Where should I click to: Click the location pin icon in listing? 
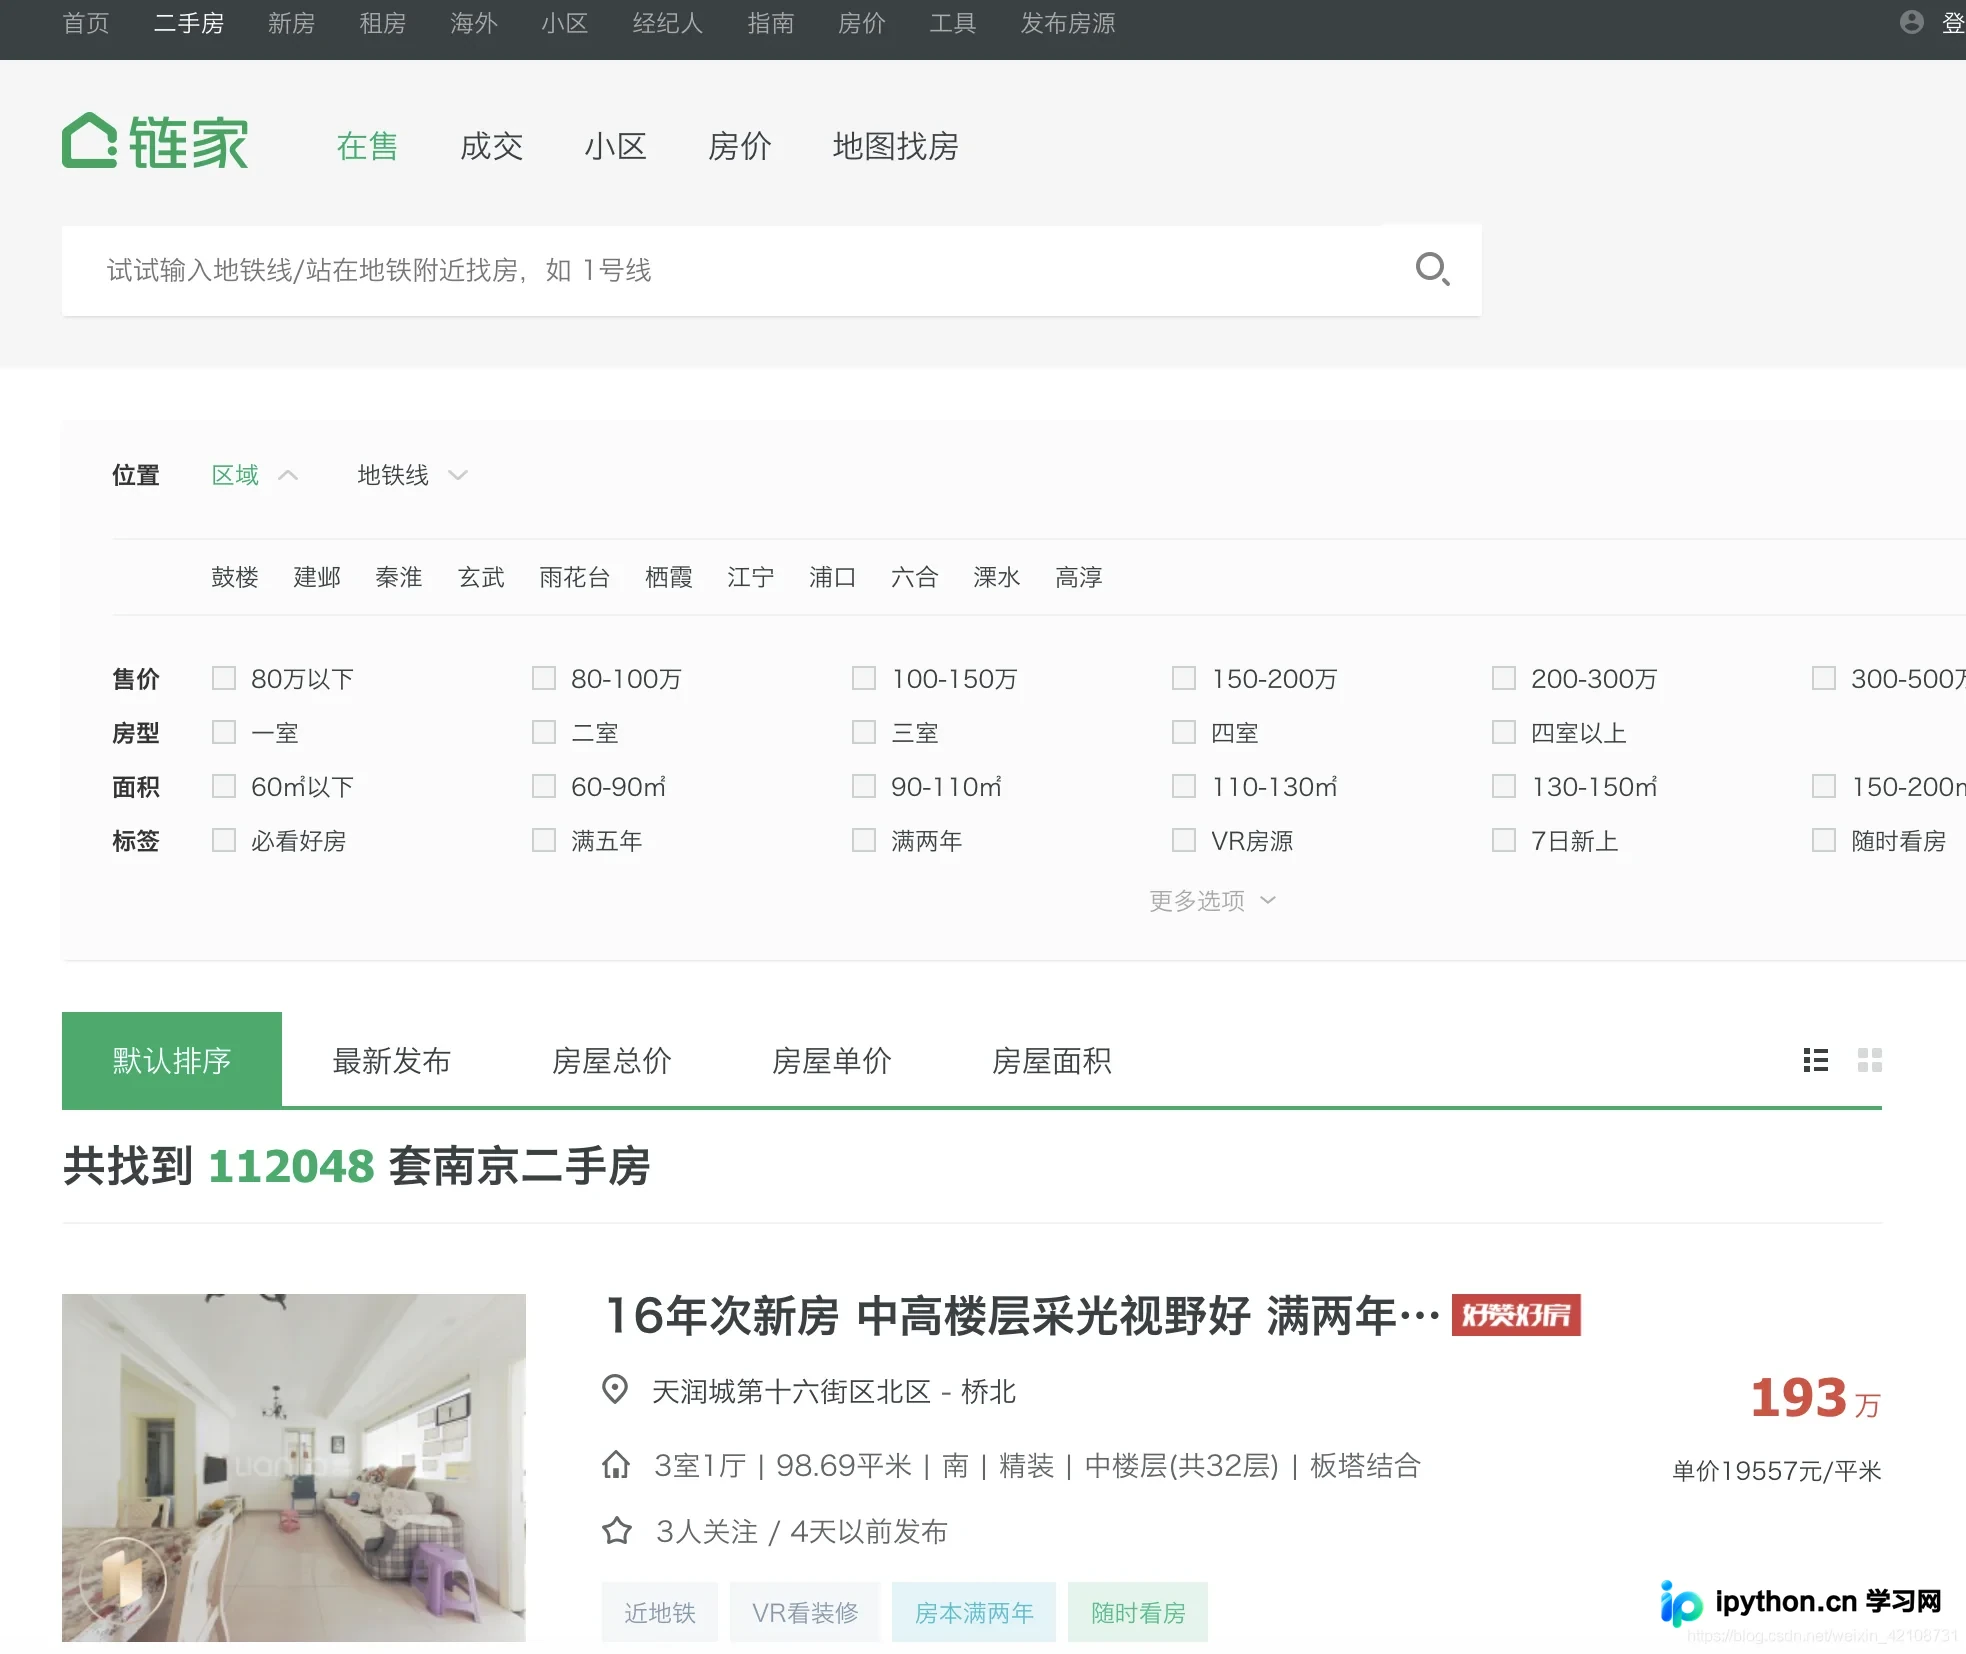[615, 1390]
